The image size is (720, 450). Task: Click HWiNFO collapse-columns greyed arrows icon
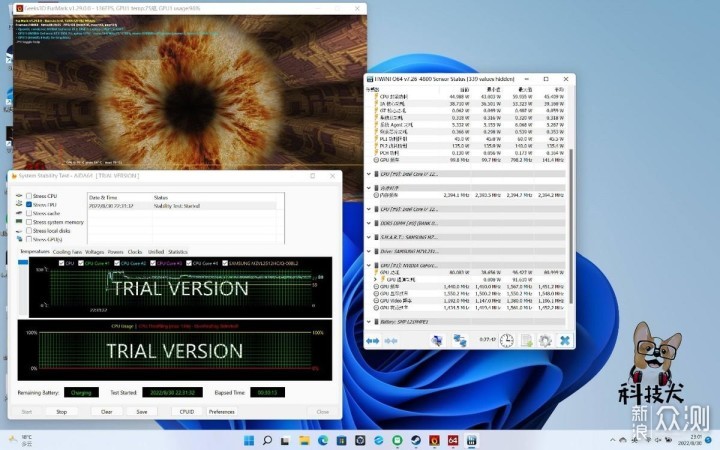pyautogui.click(x=390, y=341)
